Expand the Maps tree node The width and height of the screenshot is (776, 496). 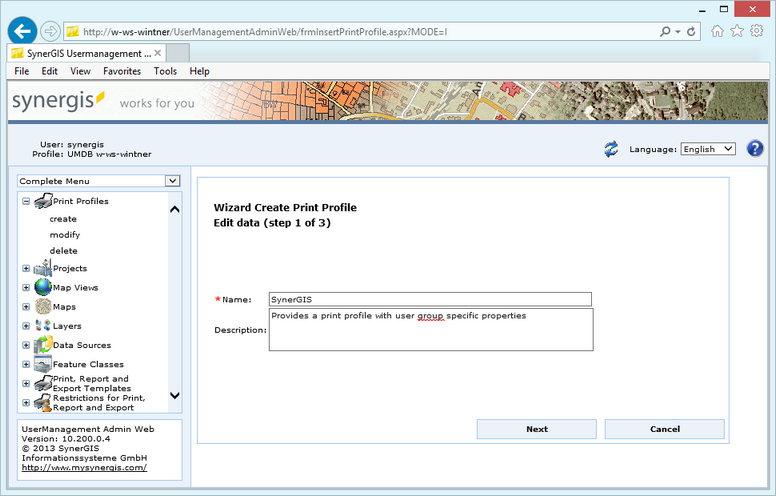click(26, 306)
